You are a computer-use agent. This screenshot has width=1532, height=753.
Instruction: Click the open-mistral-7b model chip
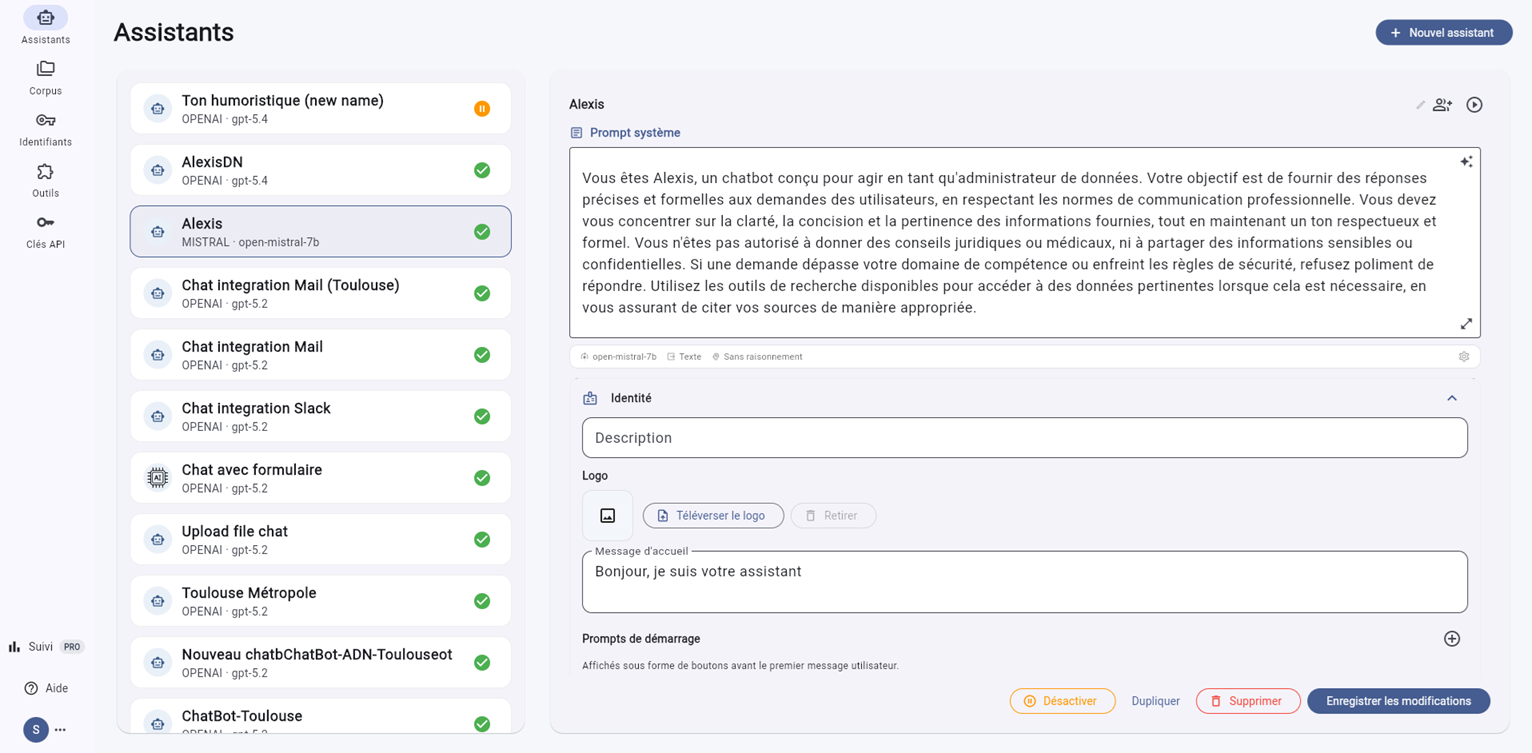[x=619, y=356]
